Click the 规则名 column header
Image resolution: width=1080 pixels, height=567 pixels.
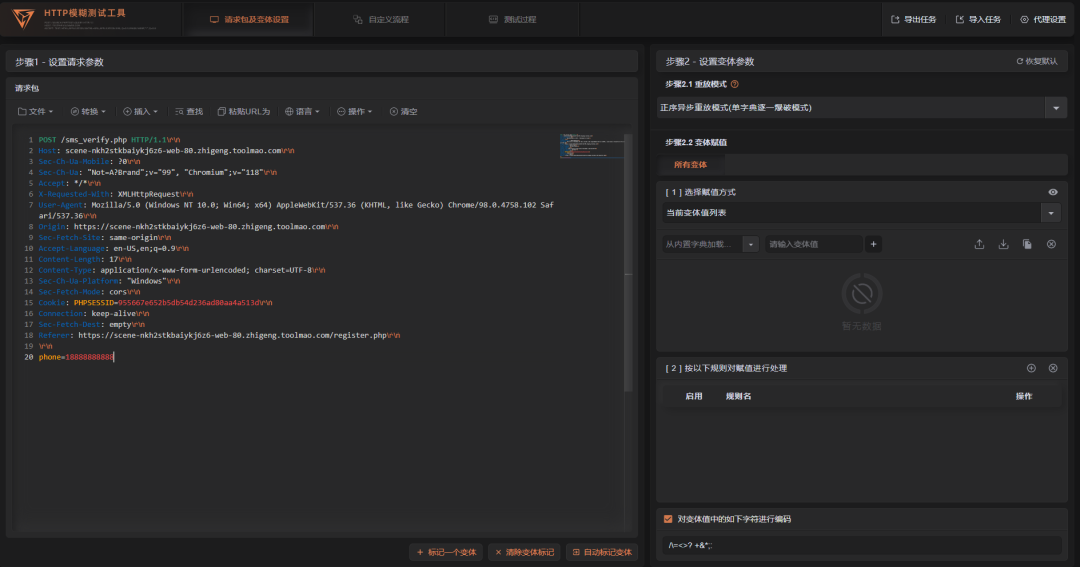[x=738, y=396]
